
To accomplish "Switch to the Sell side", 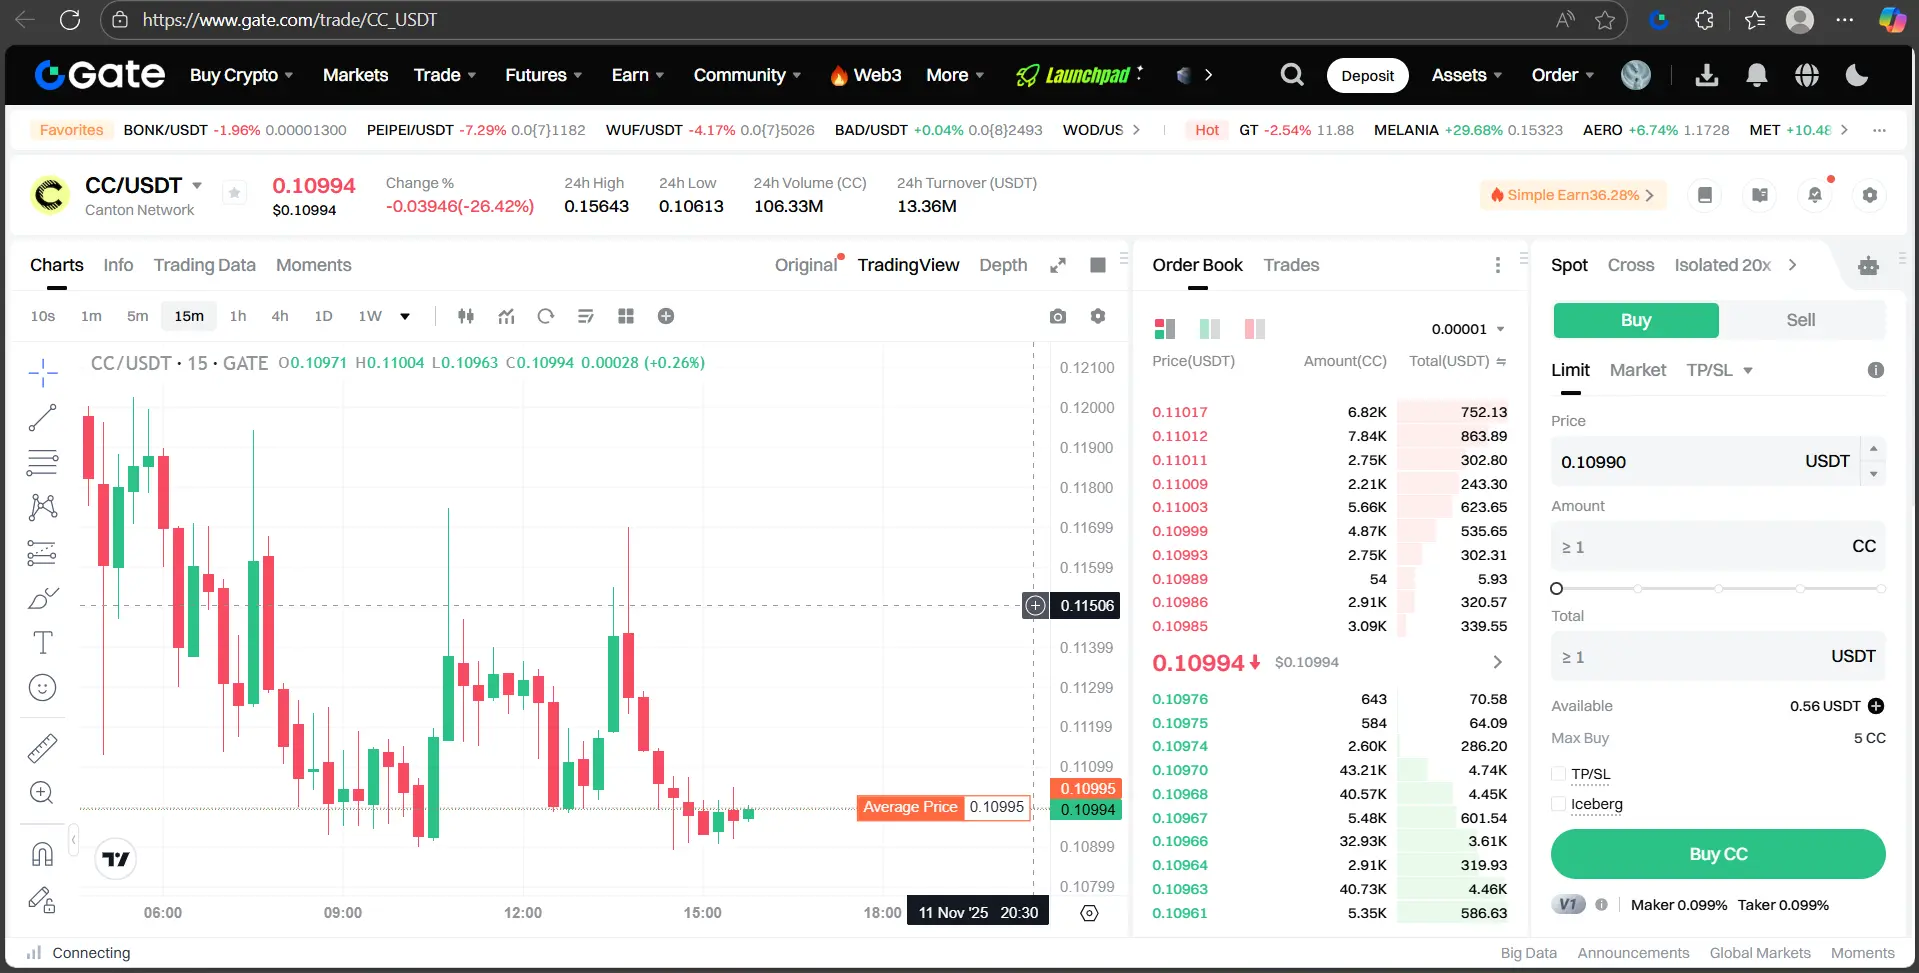I will point(1801,320).
